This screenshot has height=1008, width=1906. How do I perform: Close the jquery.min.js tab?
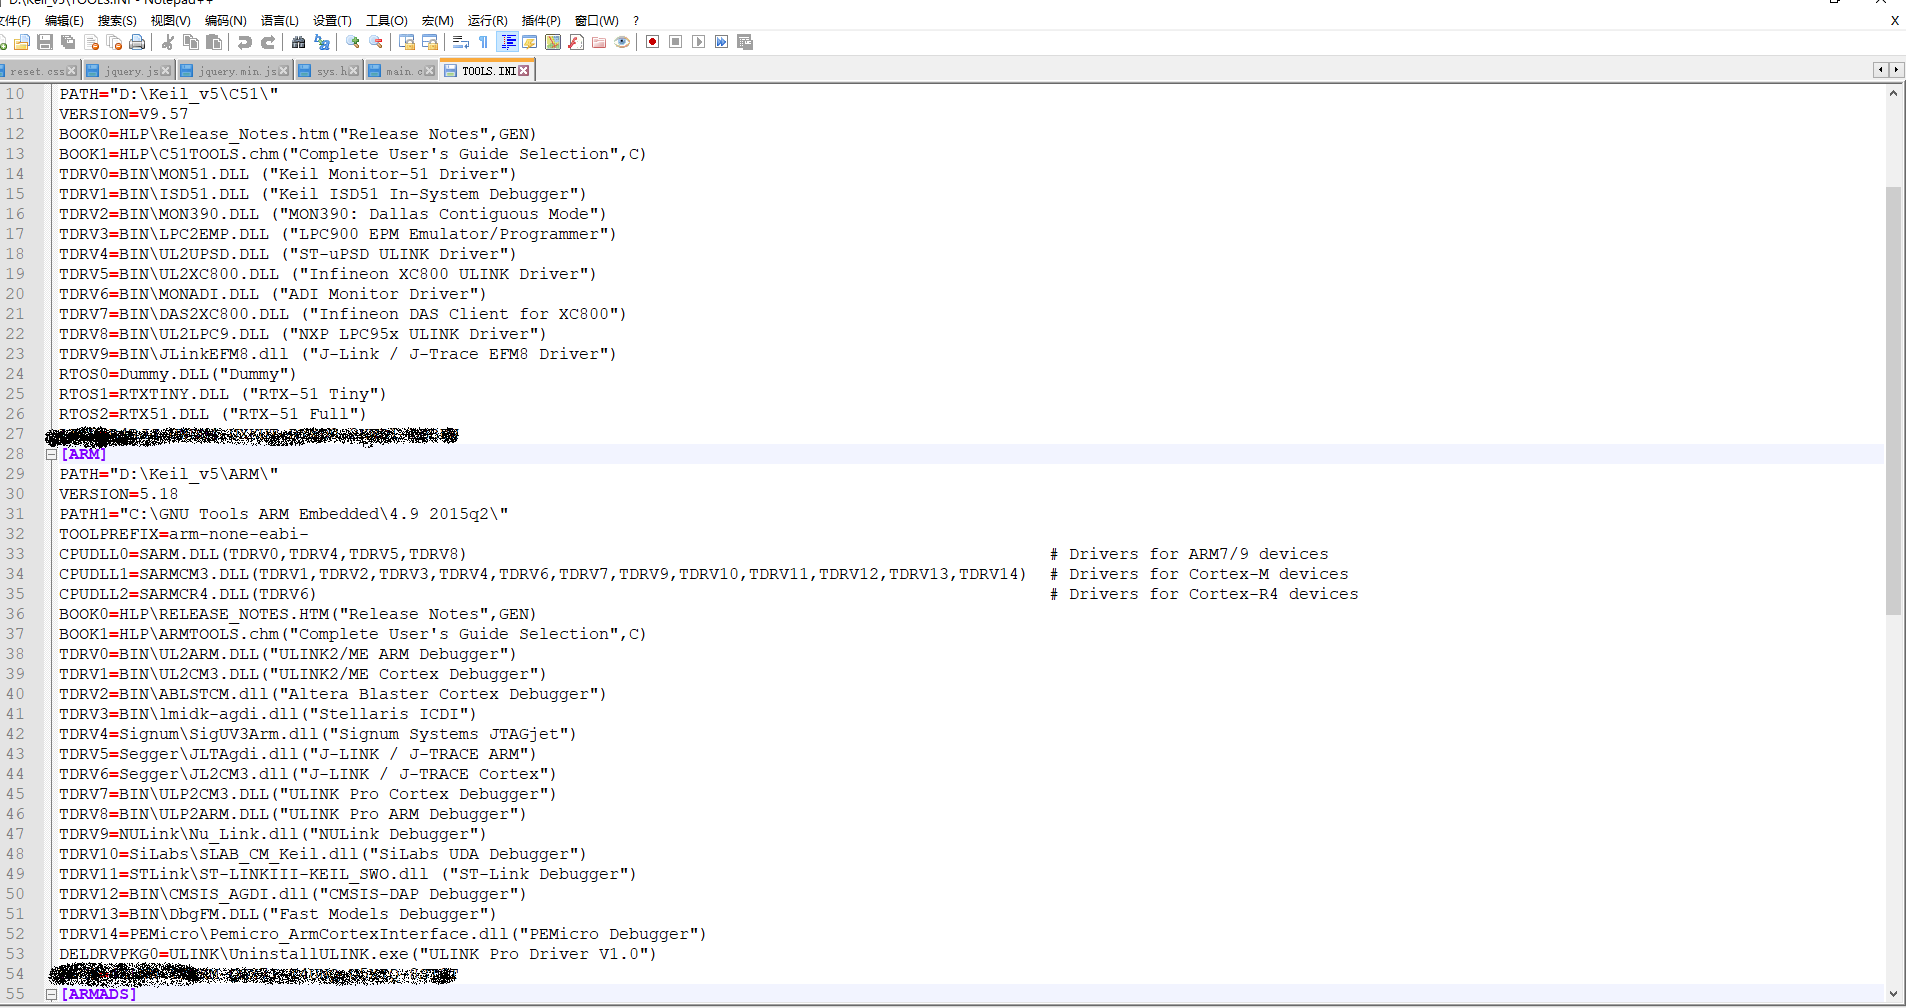point(284,71)
